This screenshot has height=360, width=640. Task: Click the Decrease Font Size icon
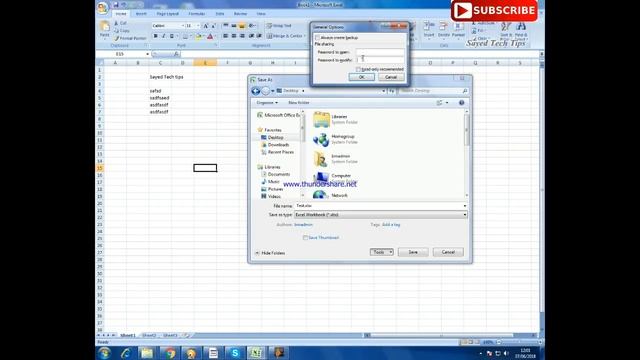213,26
